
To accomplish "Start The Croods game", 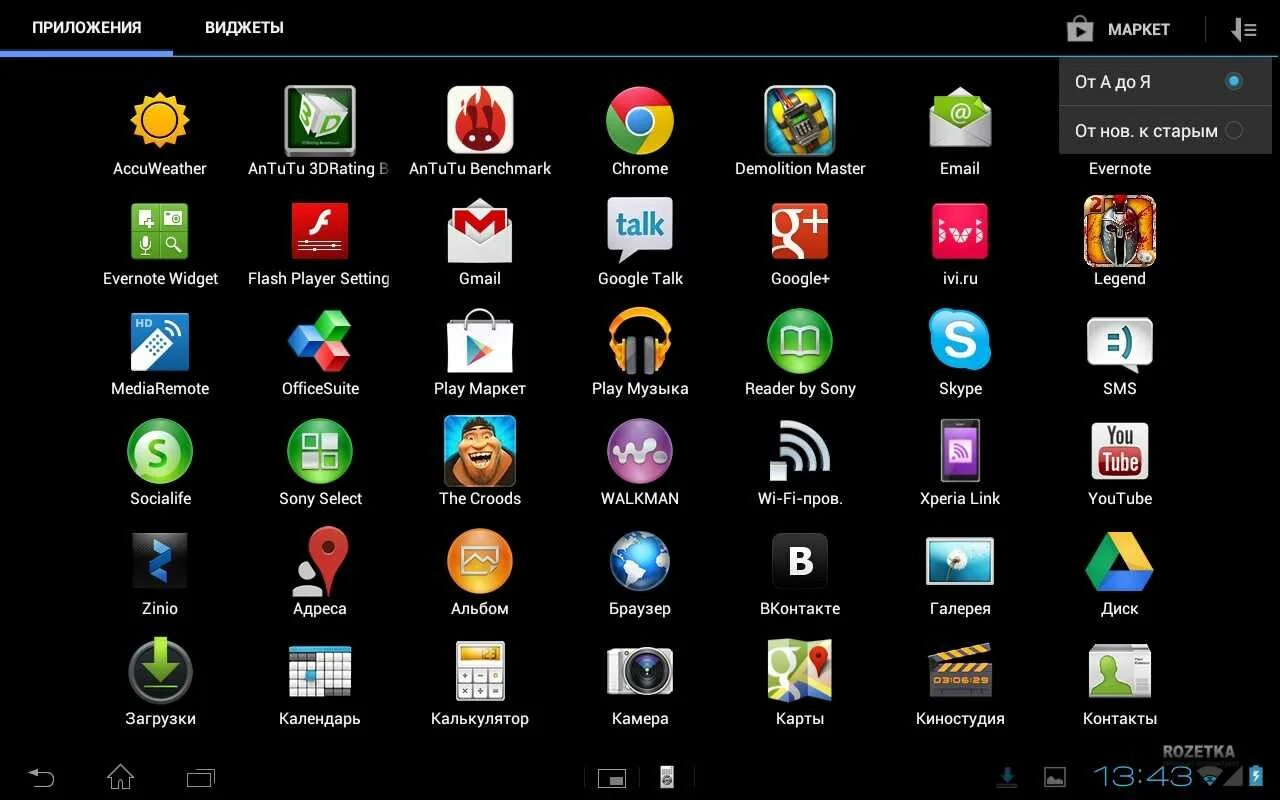I will click(x=480, y=451).
